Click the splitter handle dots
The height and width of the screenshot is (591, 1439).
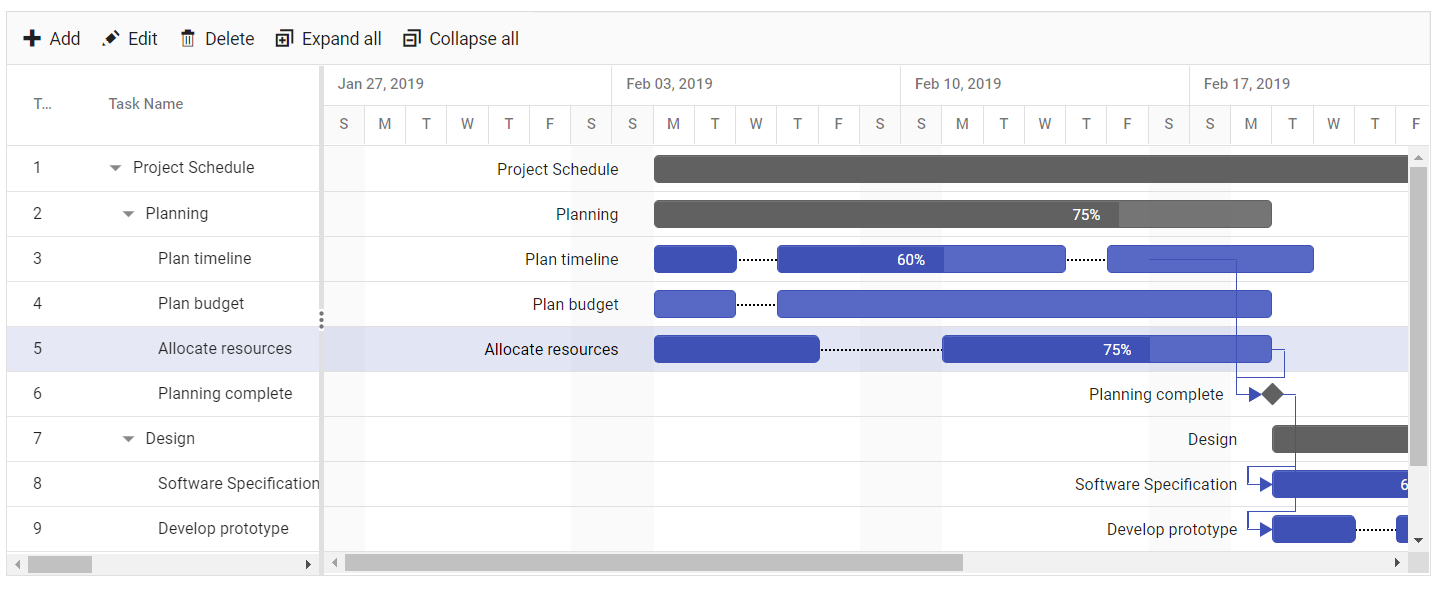321,320
